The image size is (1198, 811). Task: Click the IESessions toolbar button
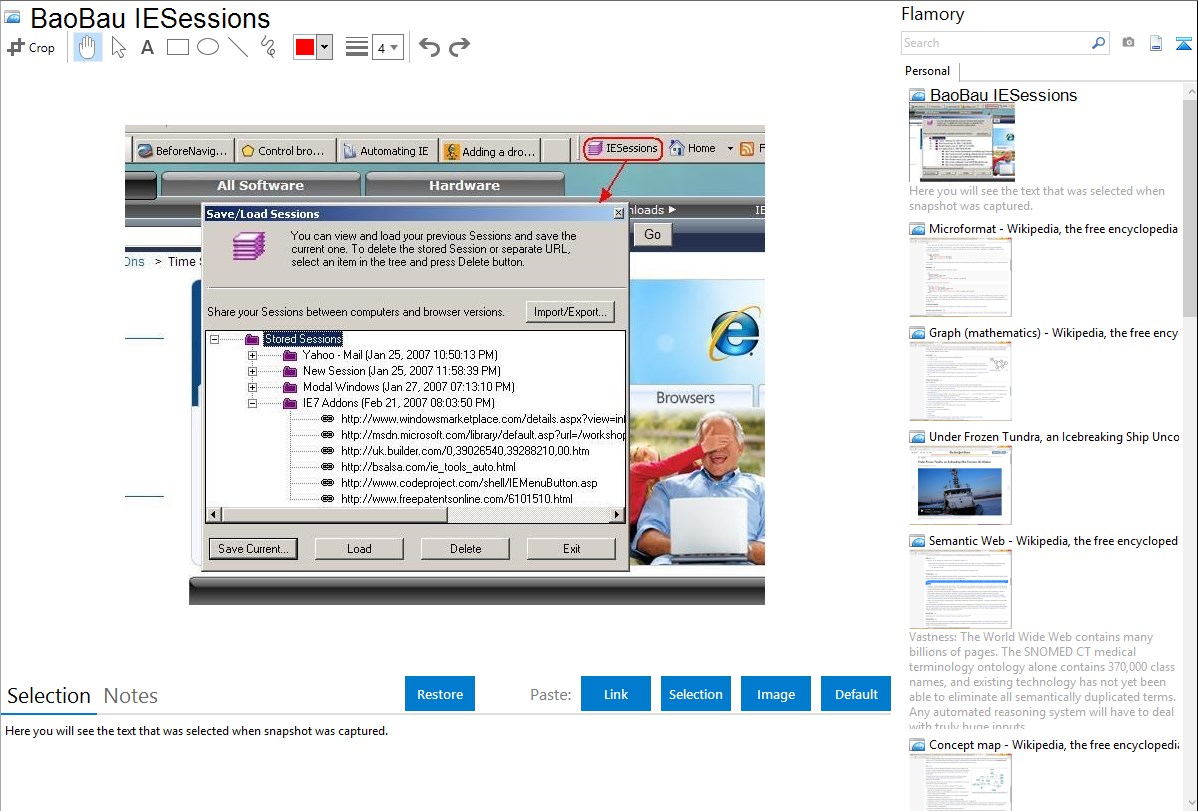click(x=623, y=148)
